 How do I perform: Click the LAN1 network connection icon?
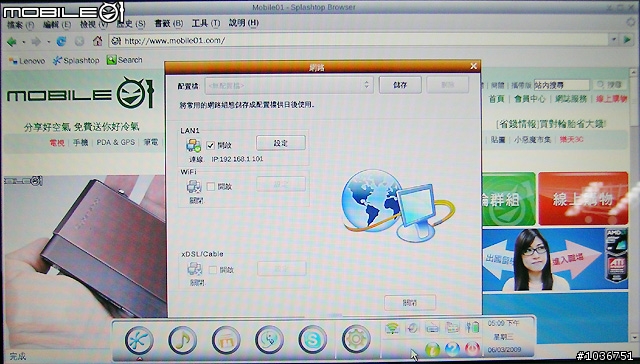click(x=193, y=145)
